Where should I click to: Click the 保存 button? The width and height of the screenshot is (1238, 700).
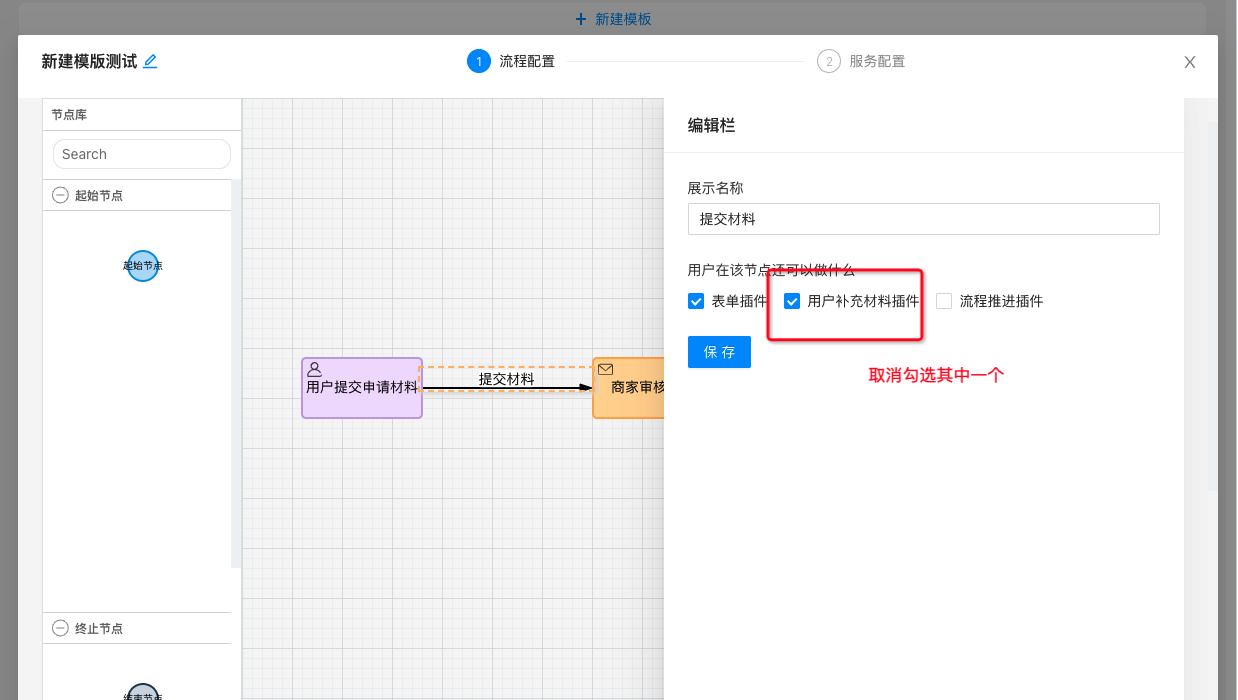click(x=719, y=352)
